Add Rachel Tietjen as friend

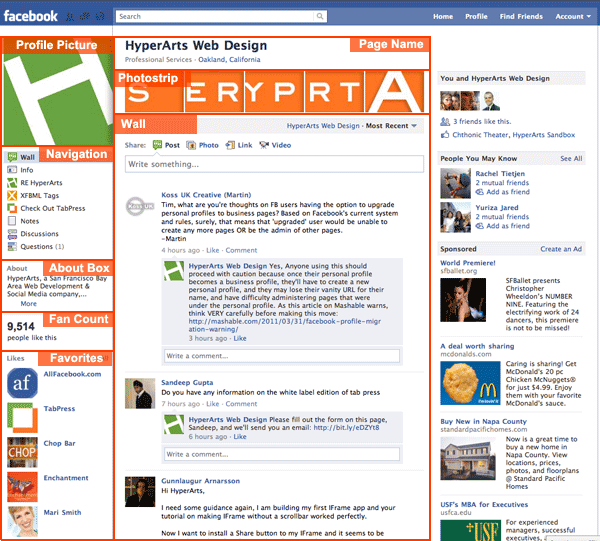pos(502,192)
